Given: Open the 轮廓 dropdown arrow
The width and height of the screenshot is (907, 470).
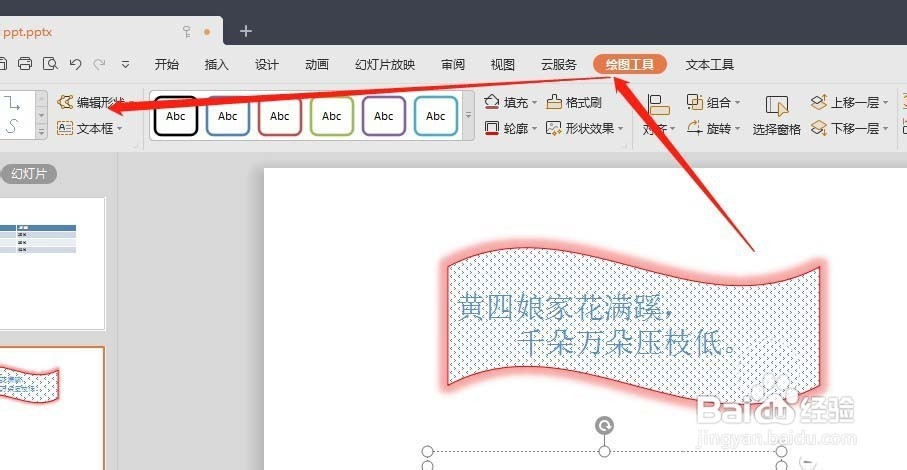Looking at the screenshot, I should coord(534,128).
